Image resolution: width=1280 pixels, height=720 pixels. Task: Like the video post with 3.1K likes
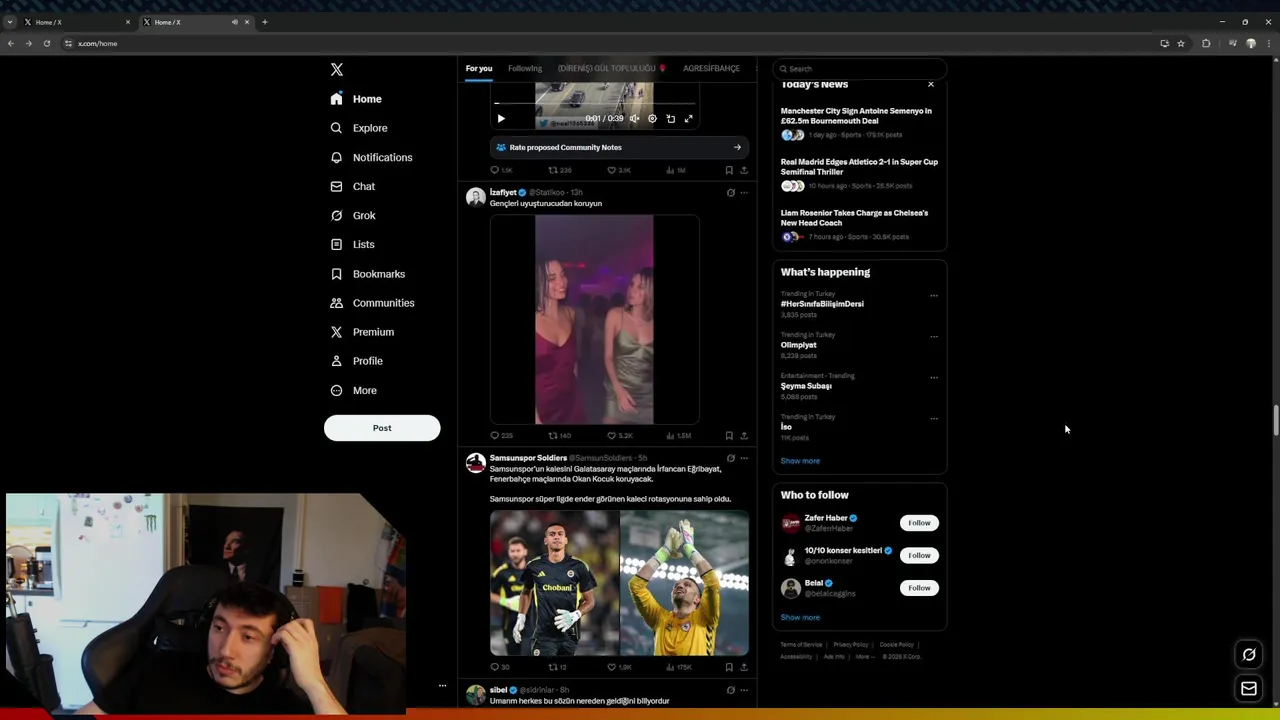(618, 170)
